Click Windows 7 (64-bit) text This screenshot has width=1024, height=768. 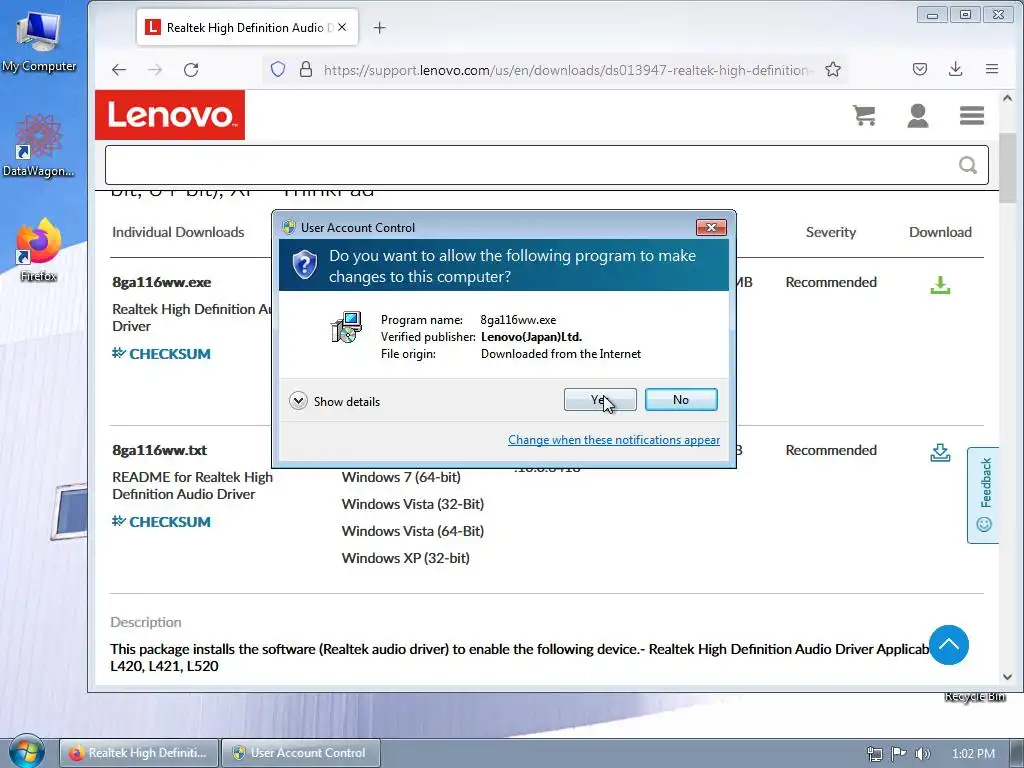(401, 477)
